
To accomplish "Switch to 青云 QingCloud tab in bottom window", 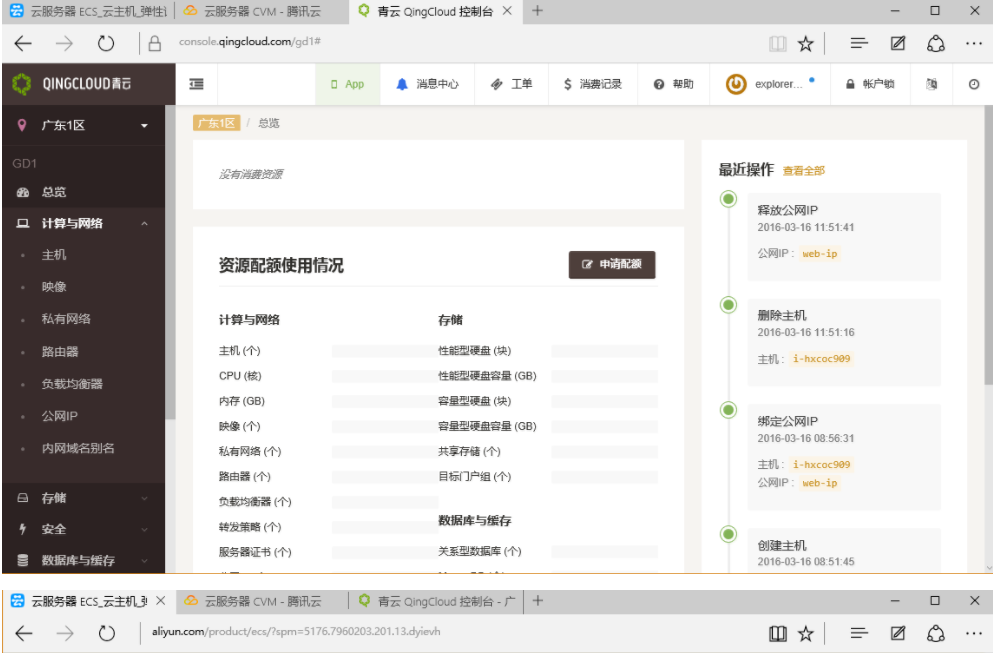I will (437, 601).
